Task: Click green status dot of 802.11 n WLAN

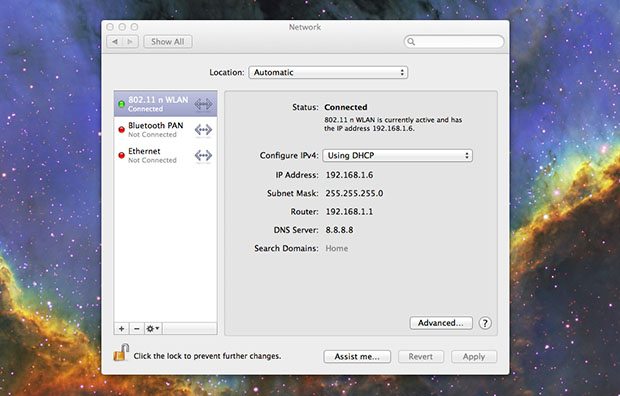Action: click(x=121, y=104)
